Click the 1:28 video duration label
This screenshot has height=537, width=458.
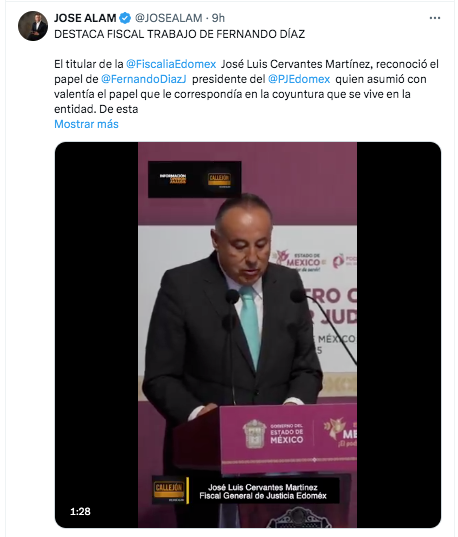click(80, 511)
